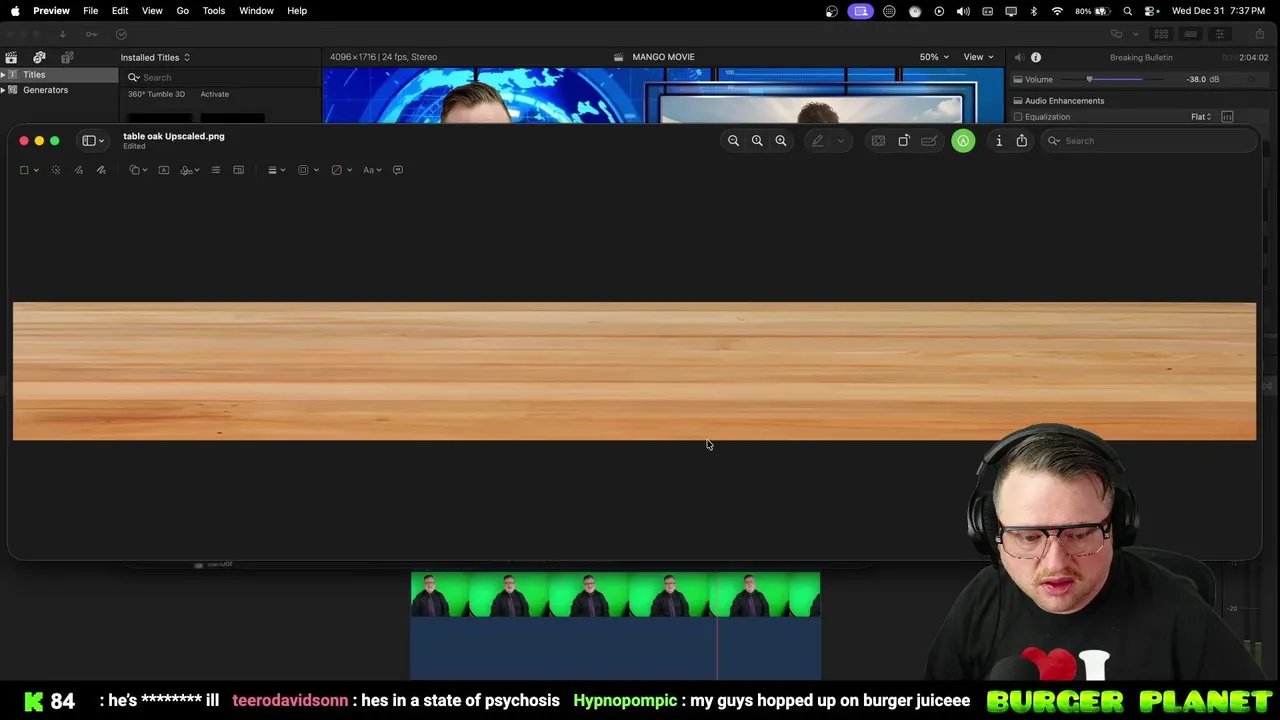Choose the Draw tool
Viewport: 1280px width, 720px height.
tap(101, 170)
